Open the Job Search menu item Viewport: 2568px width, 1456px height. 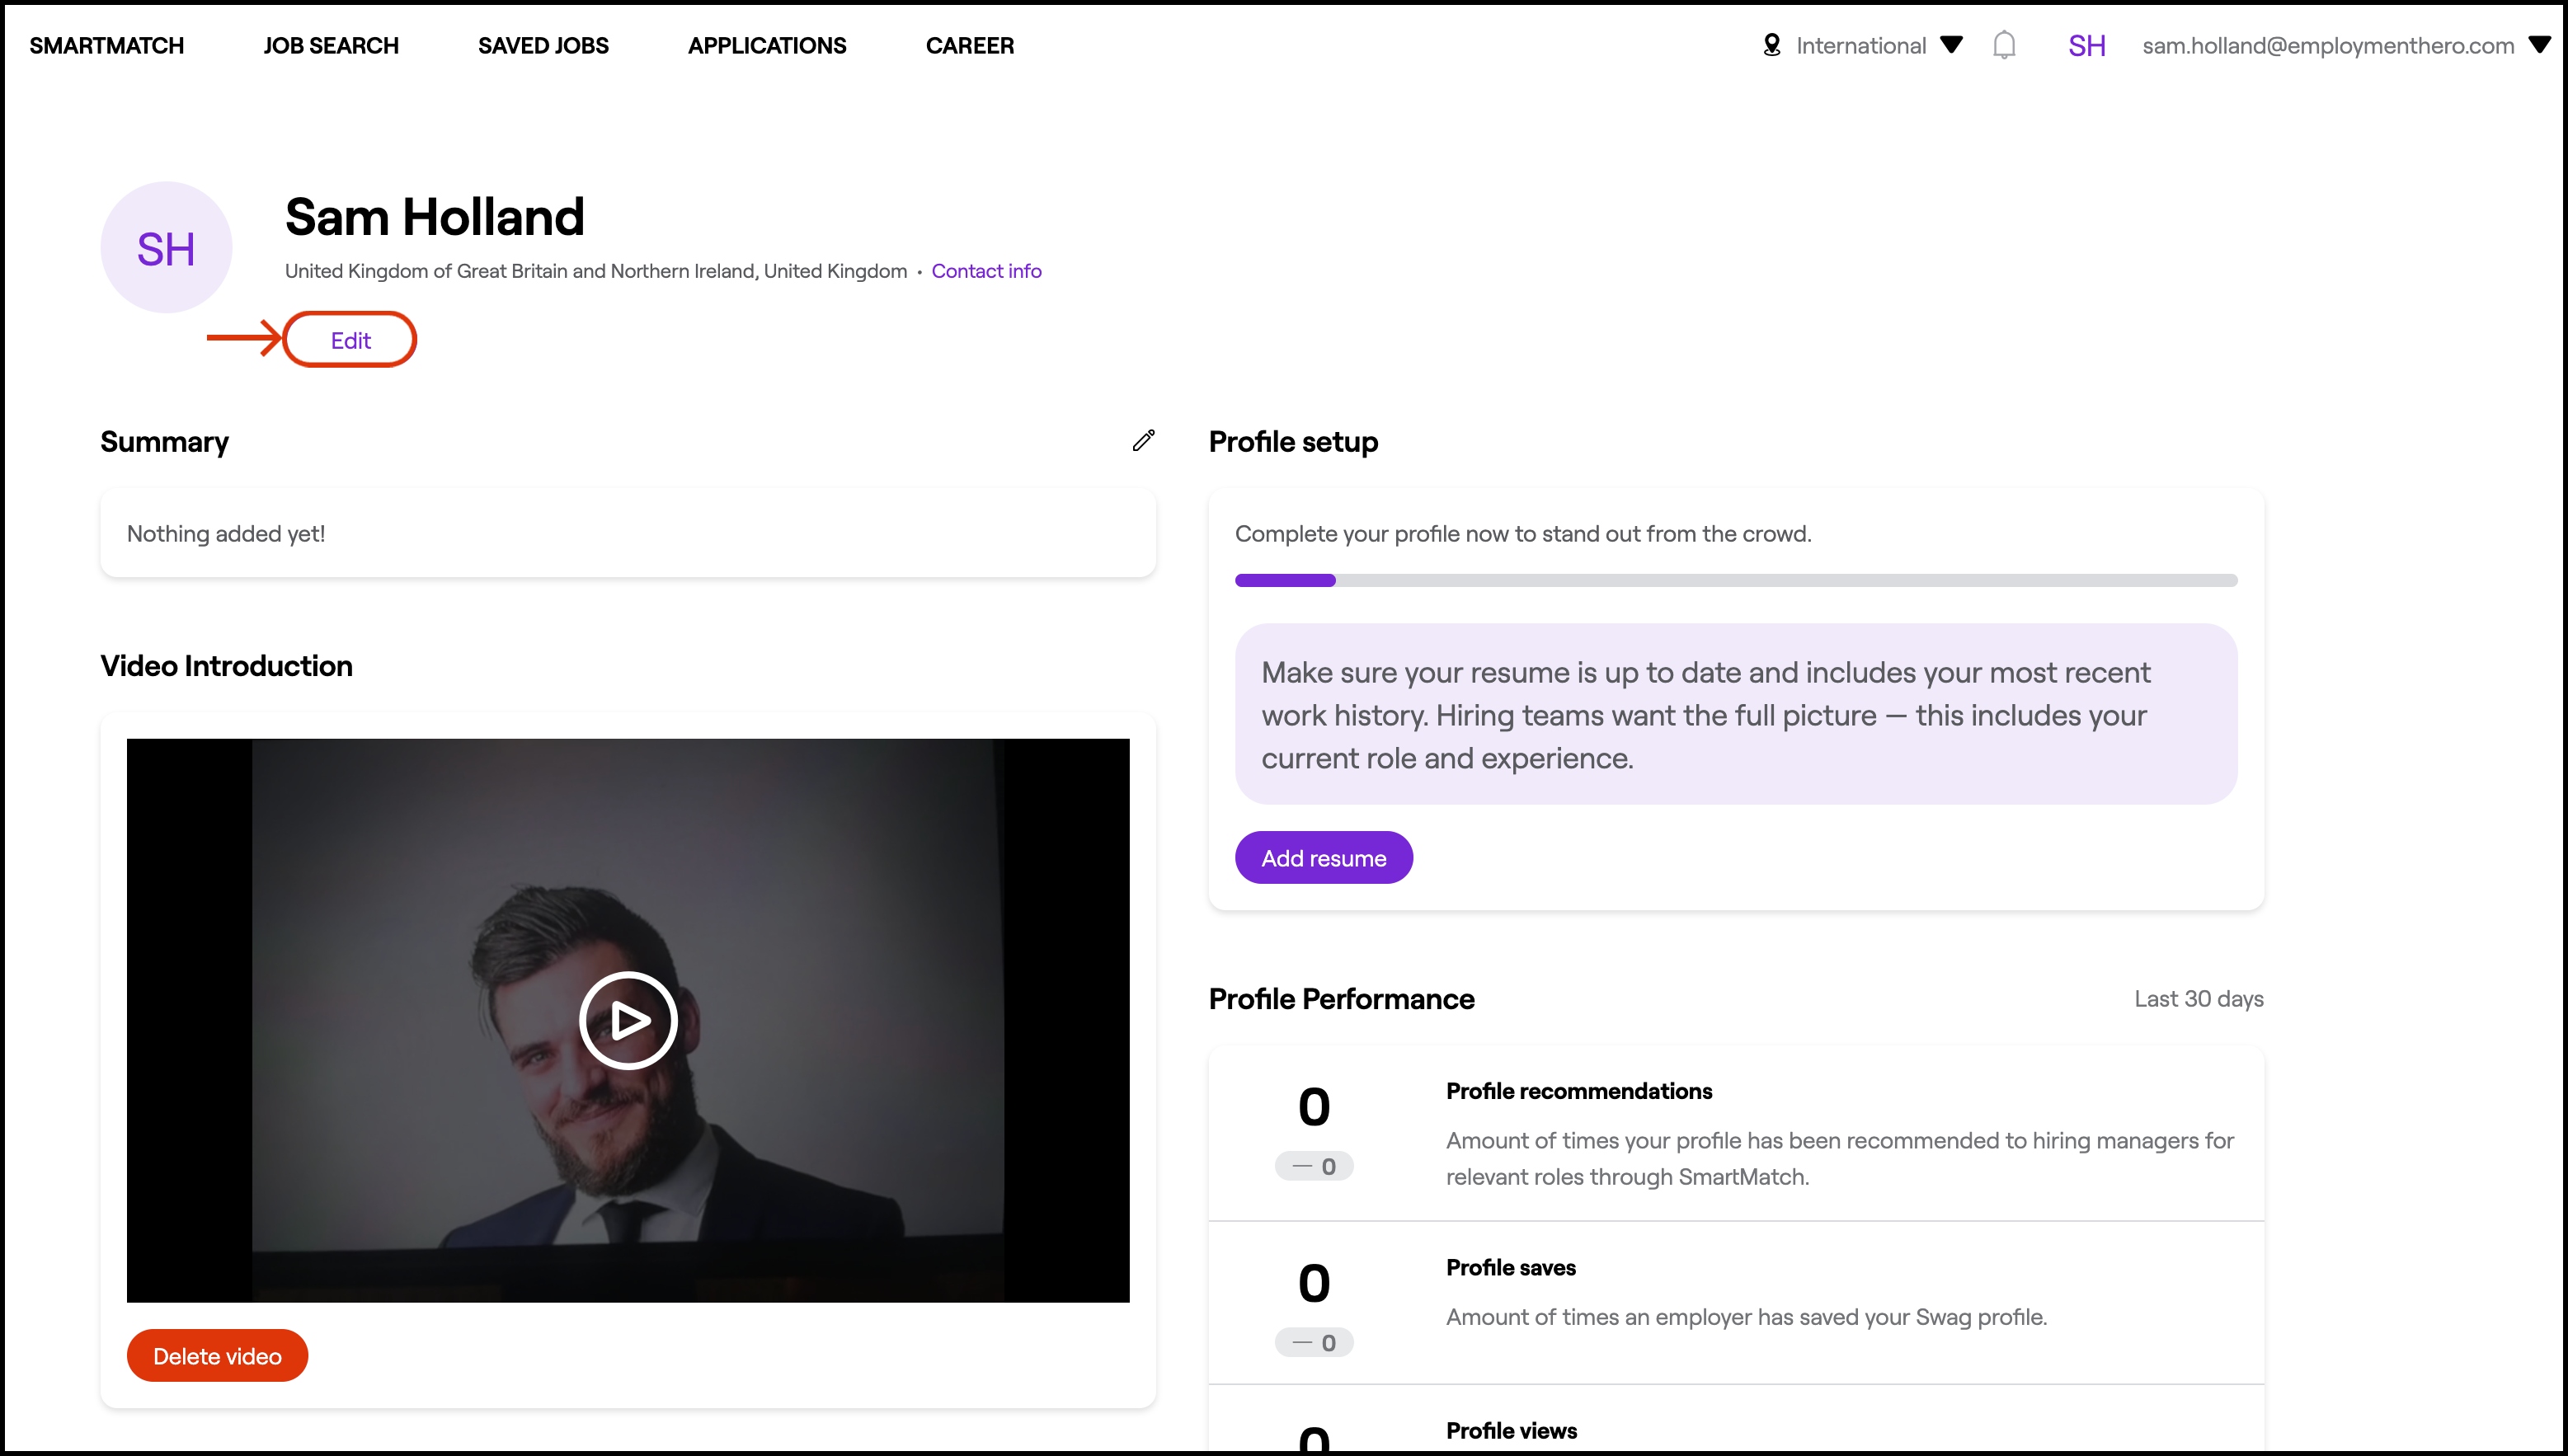pos(331,45)
